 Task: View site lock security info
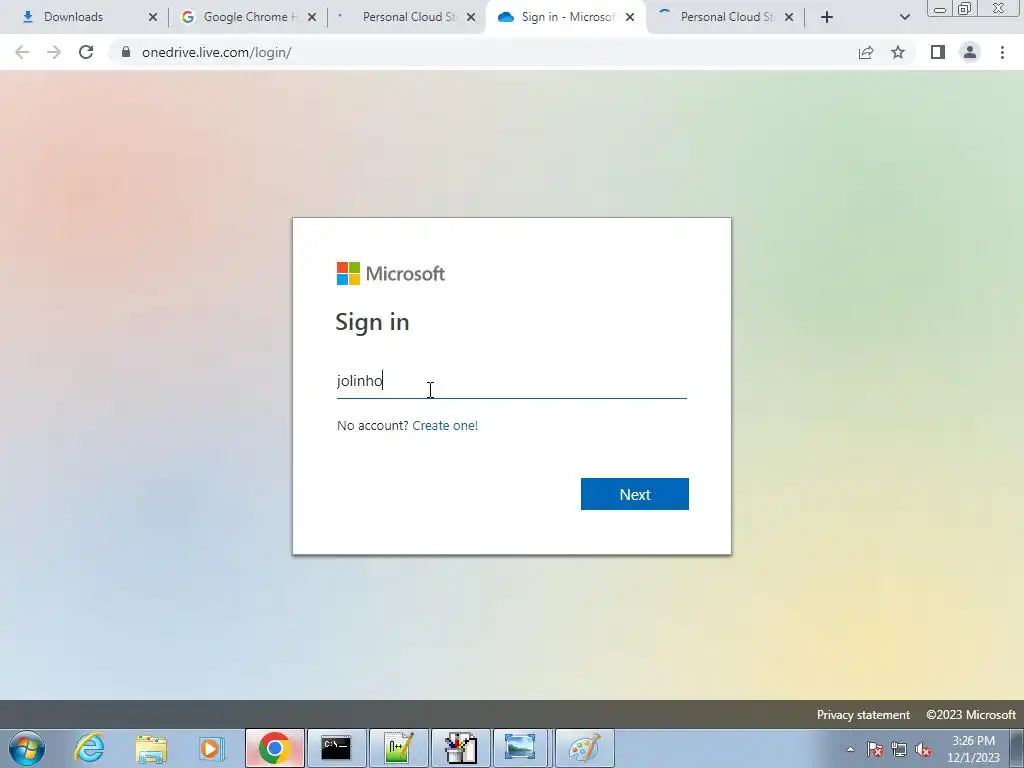[126, 52]
